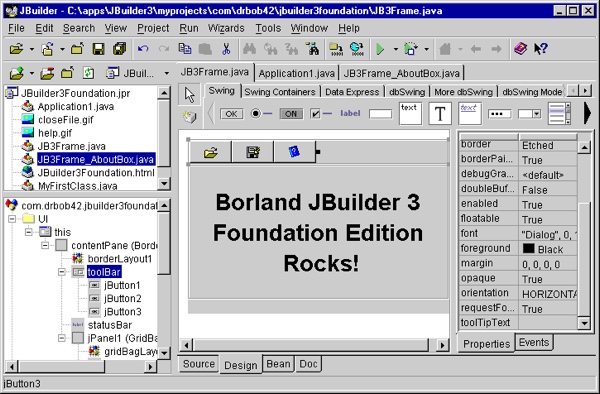This screenshot has height=394, width=600.
Task: Pick the large T text component icon
Action: coord(440,114)
